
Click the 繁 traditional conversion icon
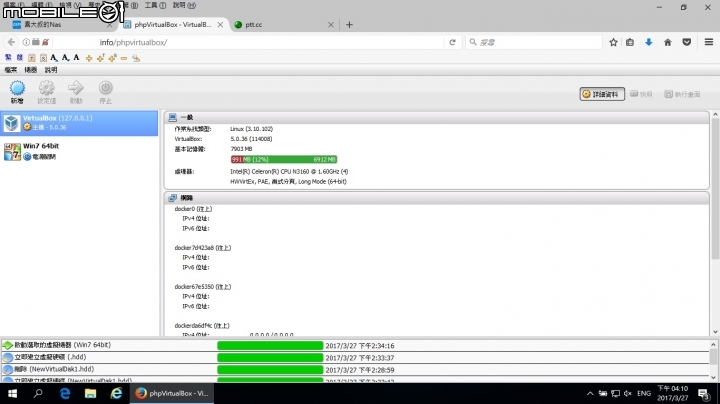[x=8, y=58]
